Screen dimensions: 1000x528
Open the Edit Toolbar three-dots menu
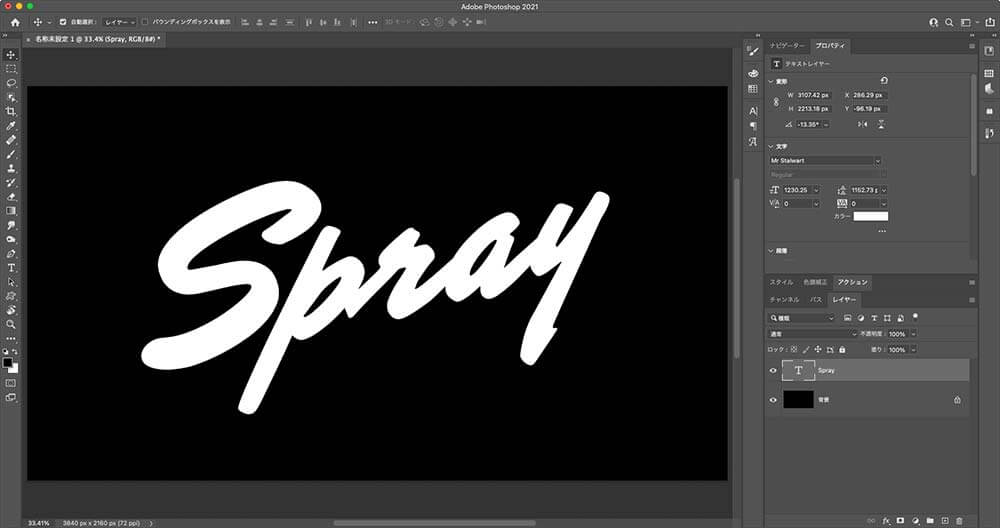pos(11,339)
